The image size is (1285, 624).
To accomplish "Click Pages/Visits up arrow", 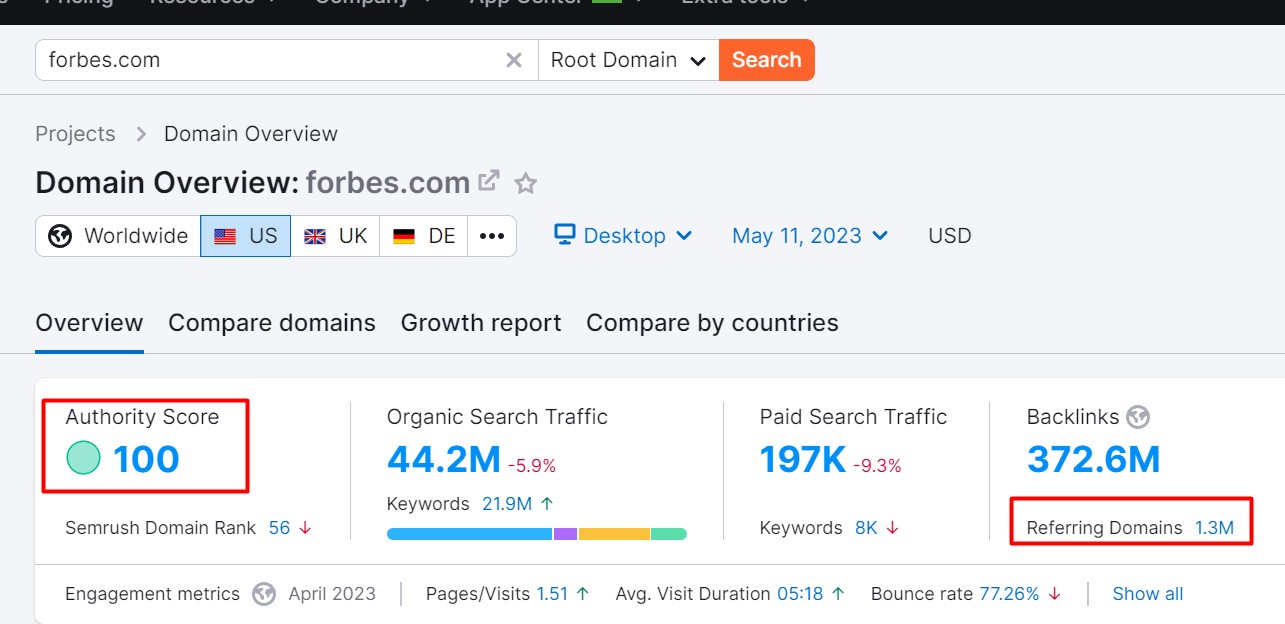I will pyautogui.click(x=582, y=594).
